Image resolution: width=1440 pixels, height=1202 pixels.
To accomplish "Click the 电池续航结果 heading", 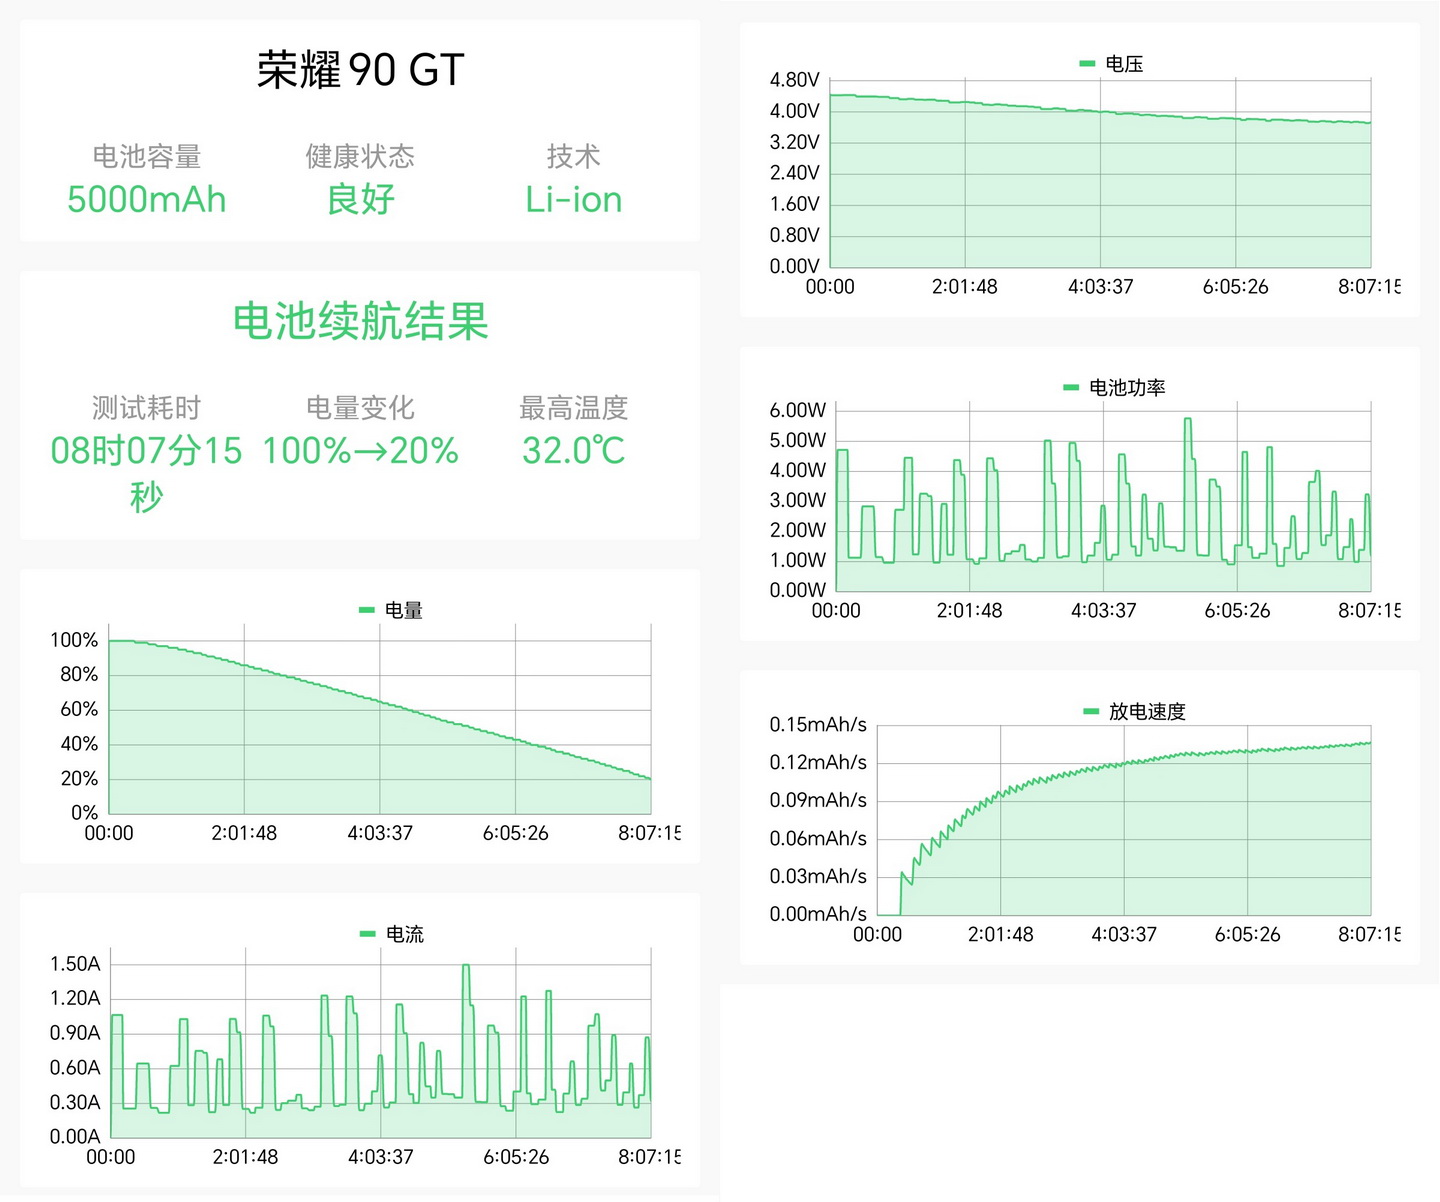I will tap(360, 321).
